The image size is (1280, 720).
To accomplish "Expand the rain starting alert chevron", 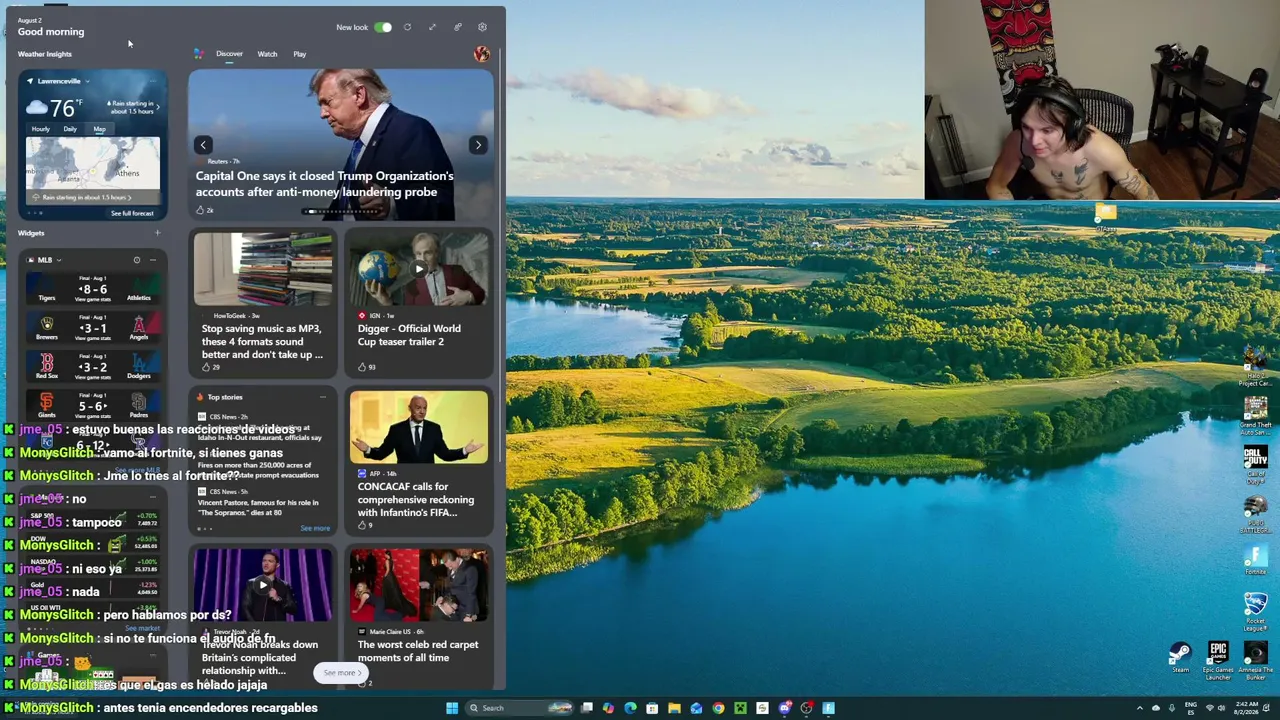I will pyautogui.click(x=157, y=107).
